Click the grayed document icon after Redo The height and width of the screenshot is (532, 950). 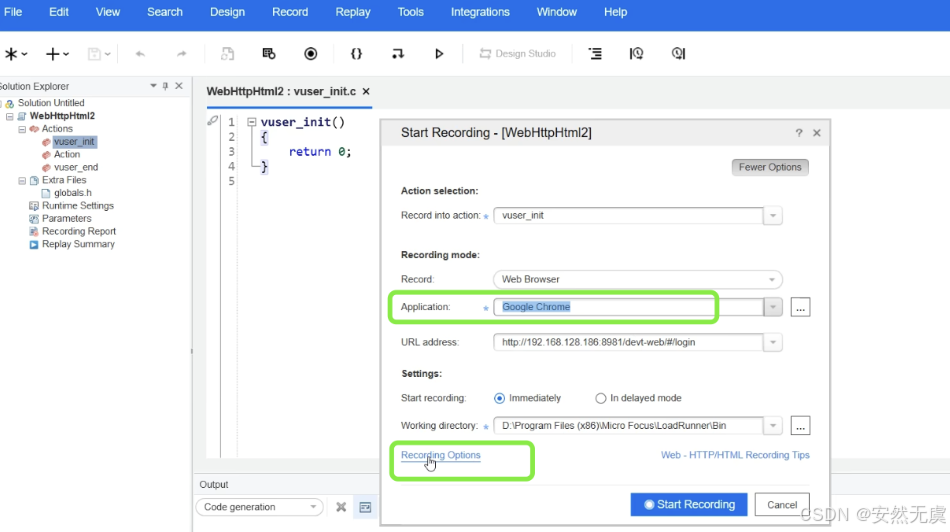[x=227, y=54]
